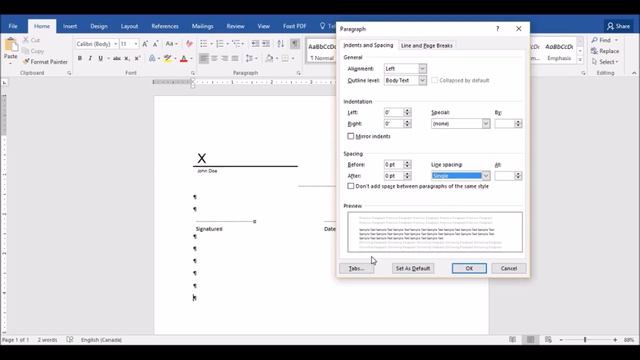Open the Line spacing dropdown

coord(486,176)
